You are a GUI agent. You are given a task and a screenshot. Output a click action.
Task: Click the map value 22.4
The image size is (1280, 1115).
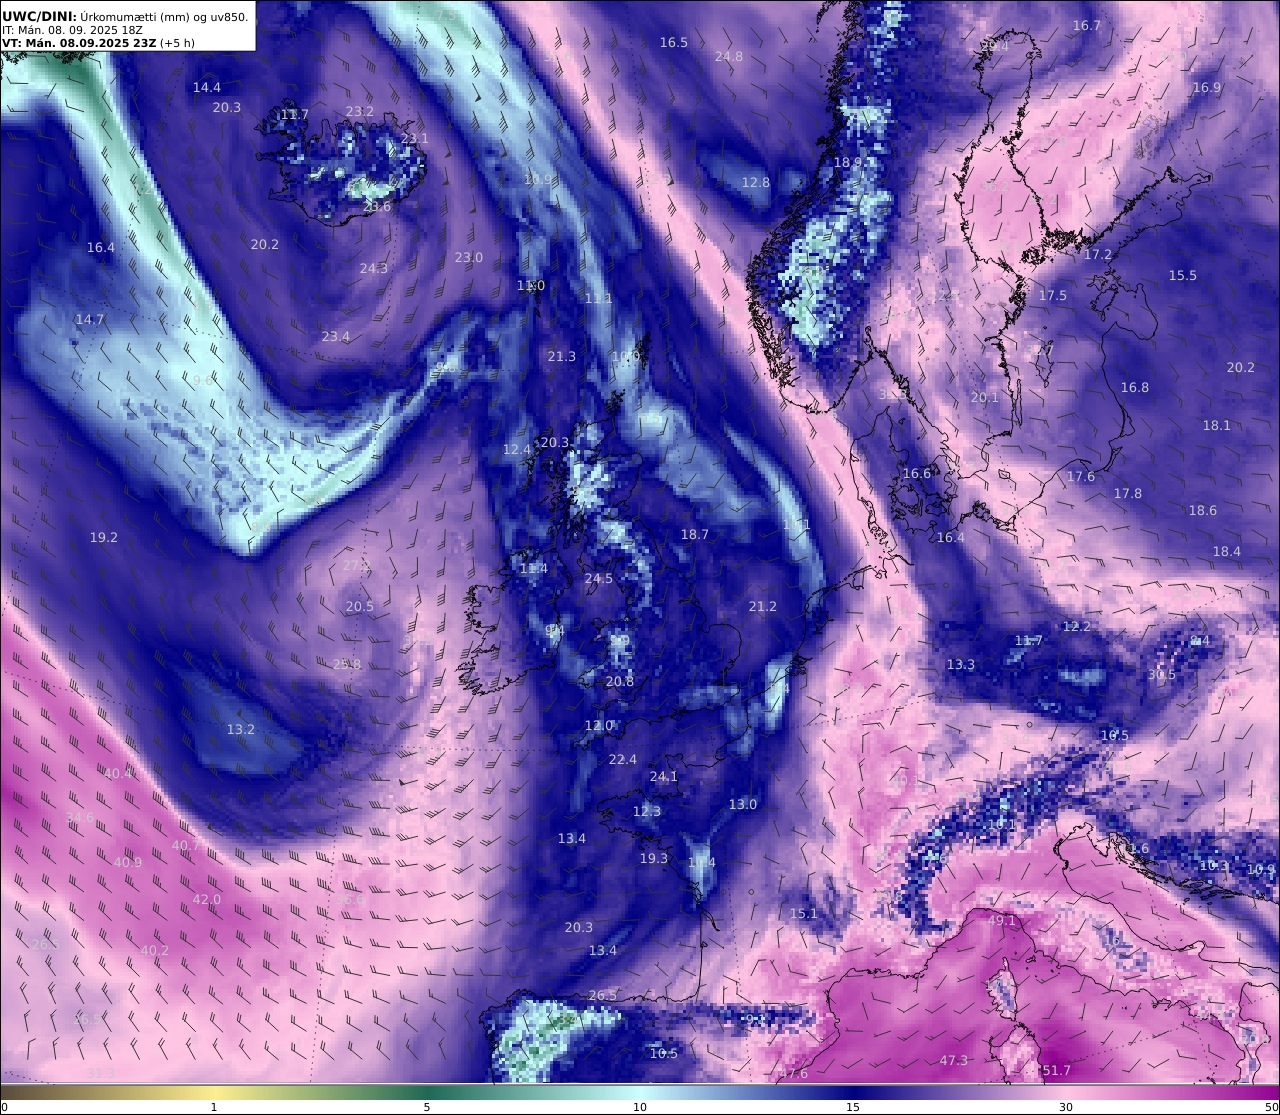(x=623, y=759)
